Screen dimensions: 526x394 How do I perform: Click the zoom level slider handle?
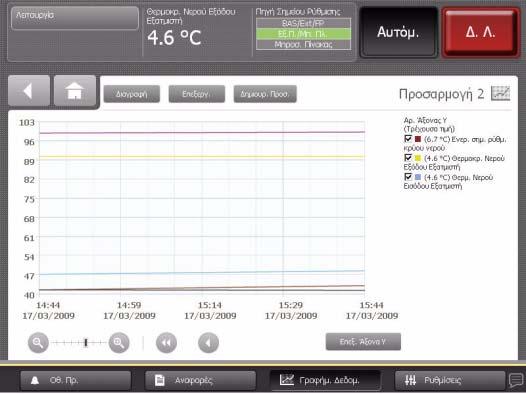pos(86,343)
